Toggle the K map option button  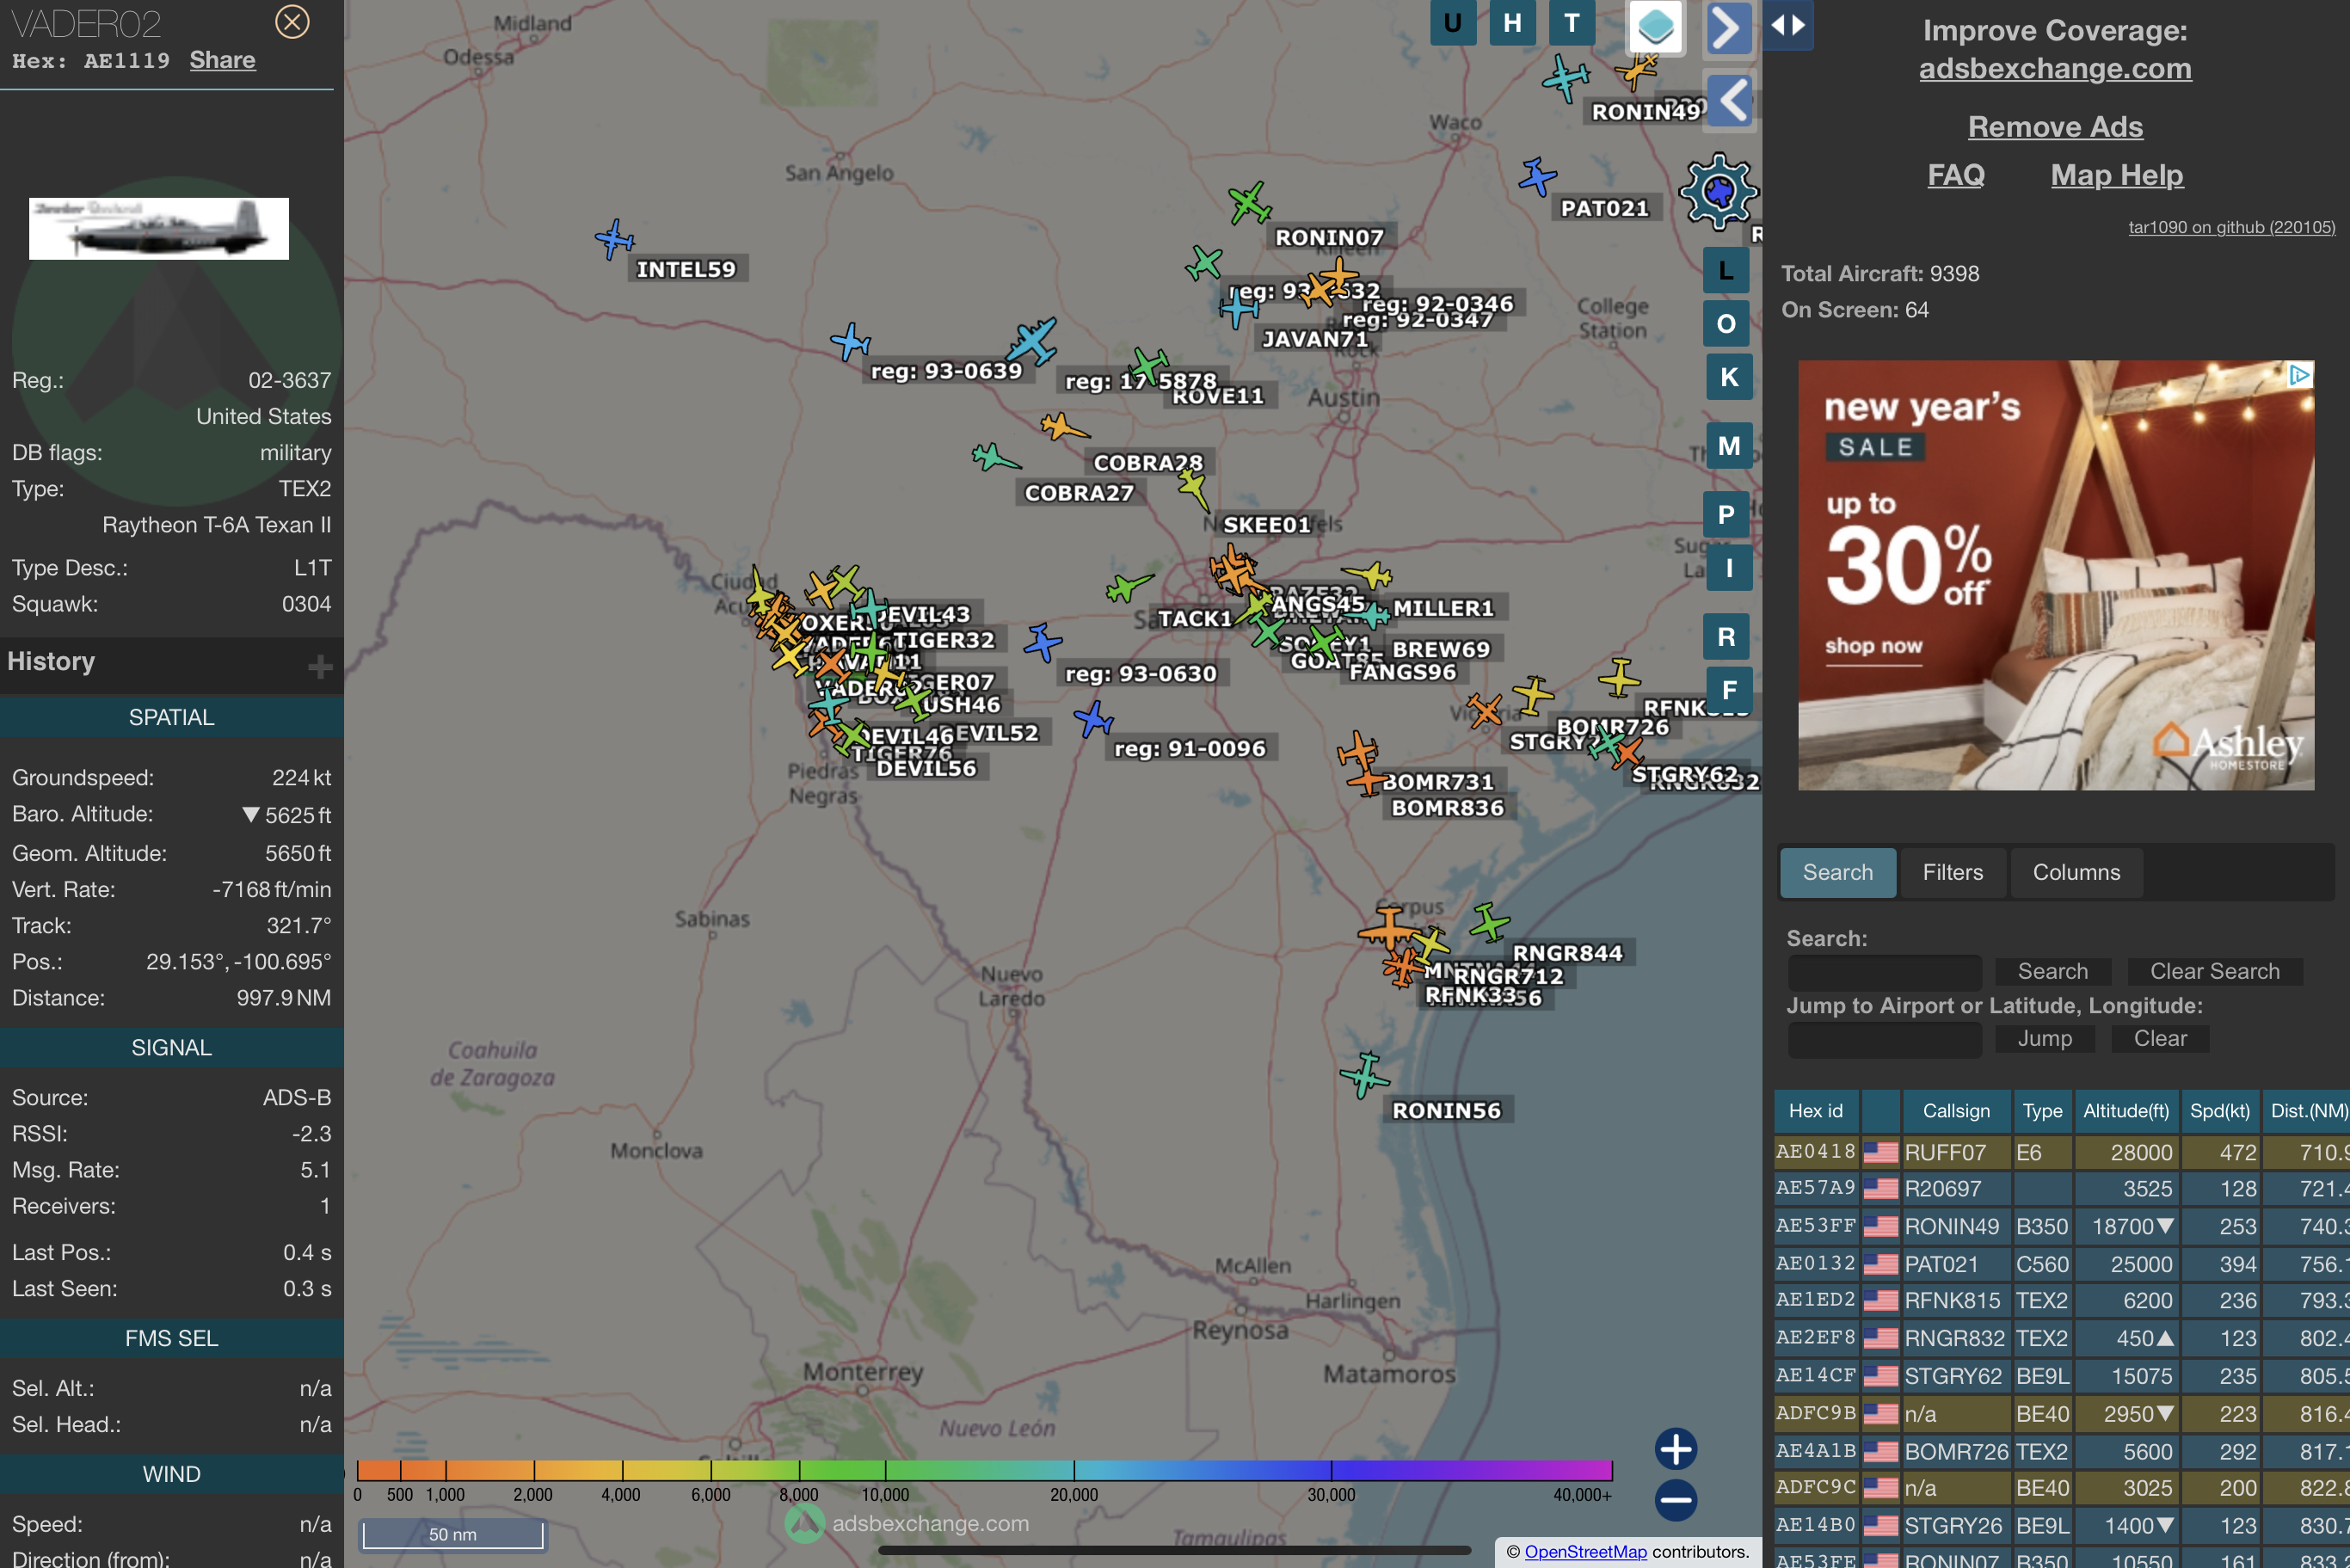pyautogui.click(x=1729, y=377)
